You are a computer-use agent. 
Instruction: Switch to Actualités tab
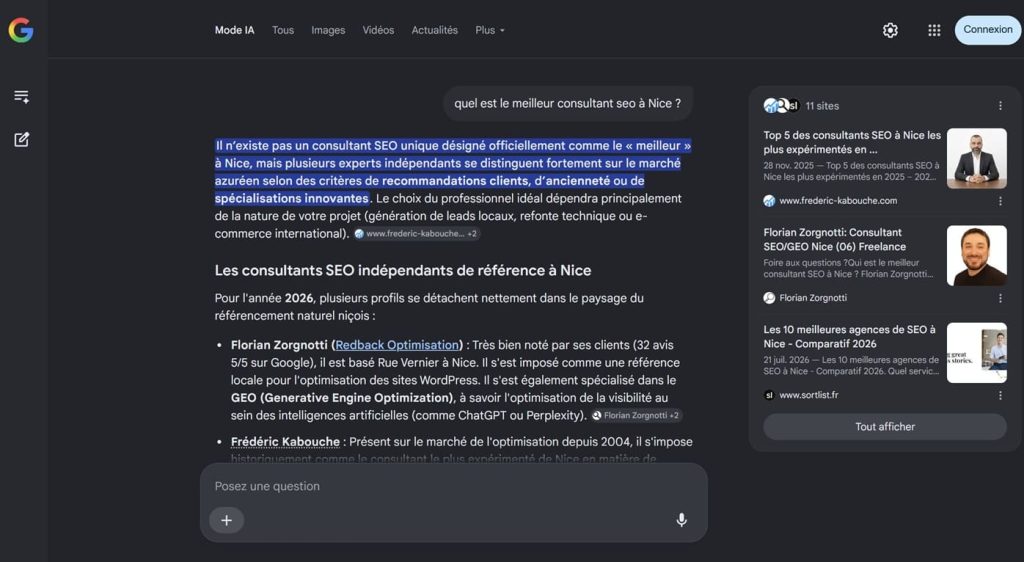(x=434, y=30)
